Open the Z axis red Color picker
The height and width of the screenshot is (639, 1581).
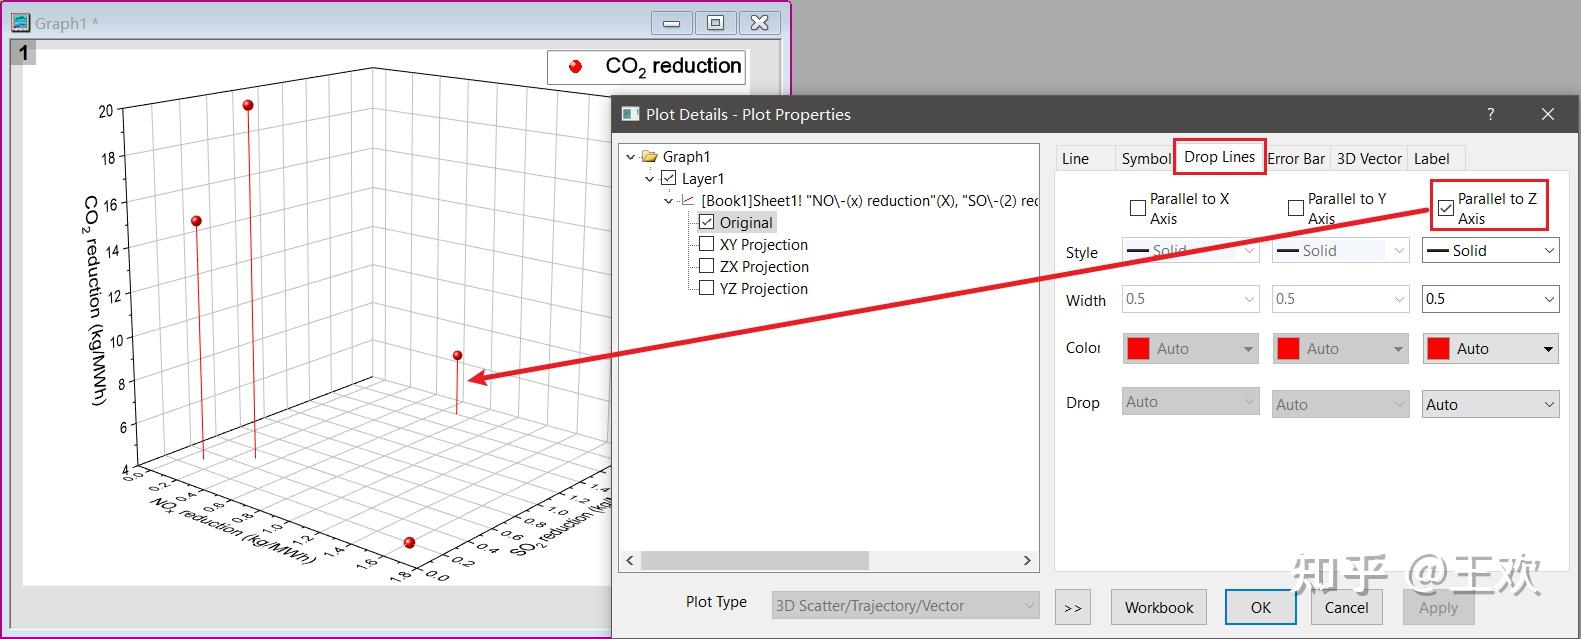pyautogui.click(x=1490, y=348)
